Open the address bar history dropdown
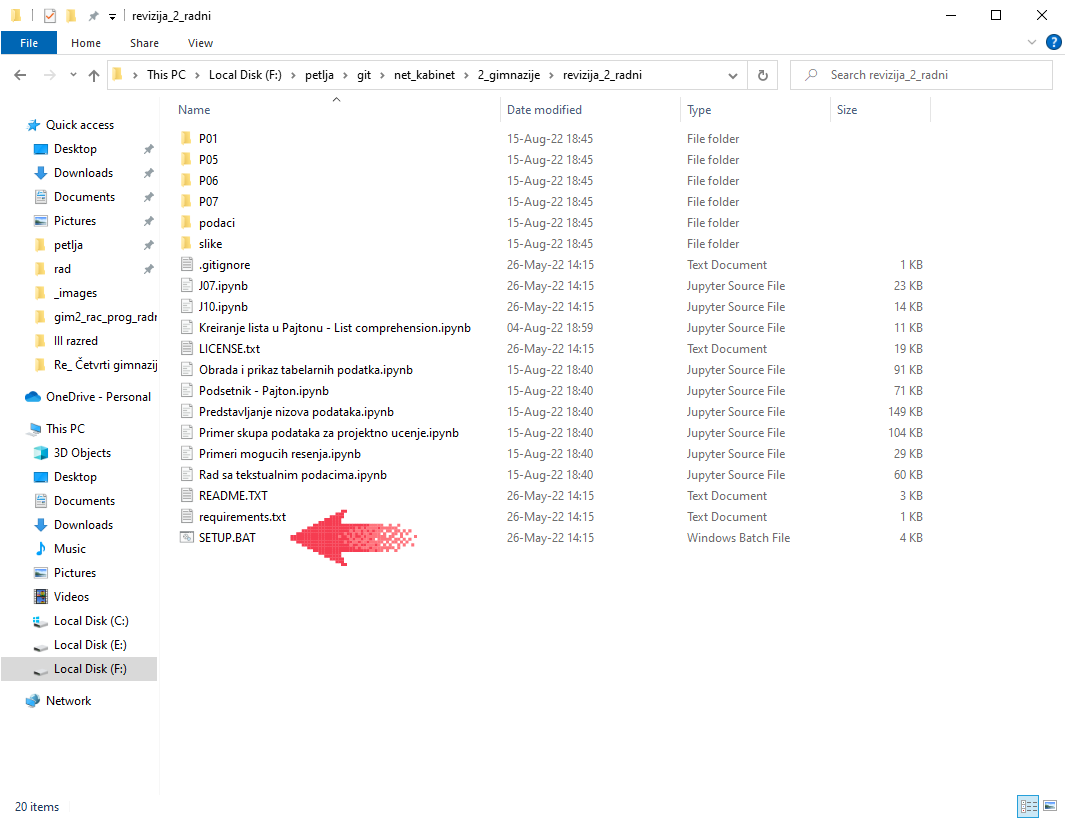 pyautogui.click(x=734, y=75)
